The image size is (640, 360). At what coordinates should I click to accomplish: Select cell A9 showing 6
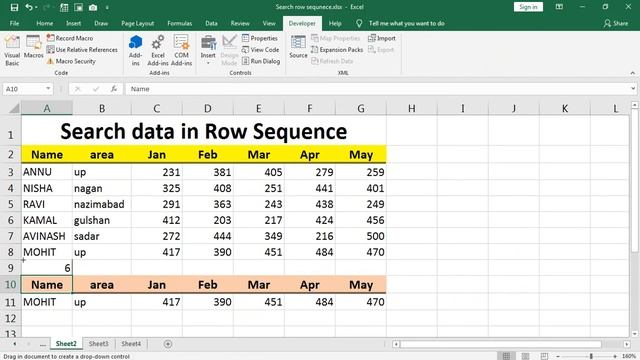pos(47,268)
